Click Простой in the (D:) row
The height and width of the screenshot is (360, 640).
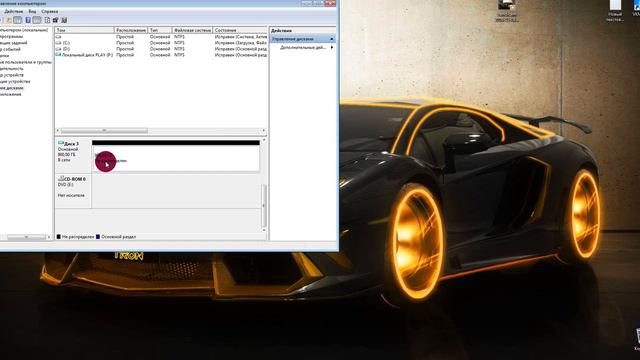coord(125,49)
